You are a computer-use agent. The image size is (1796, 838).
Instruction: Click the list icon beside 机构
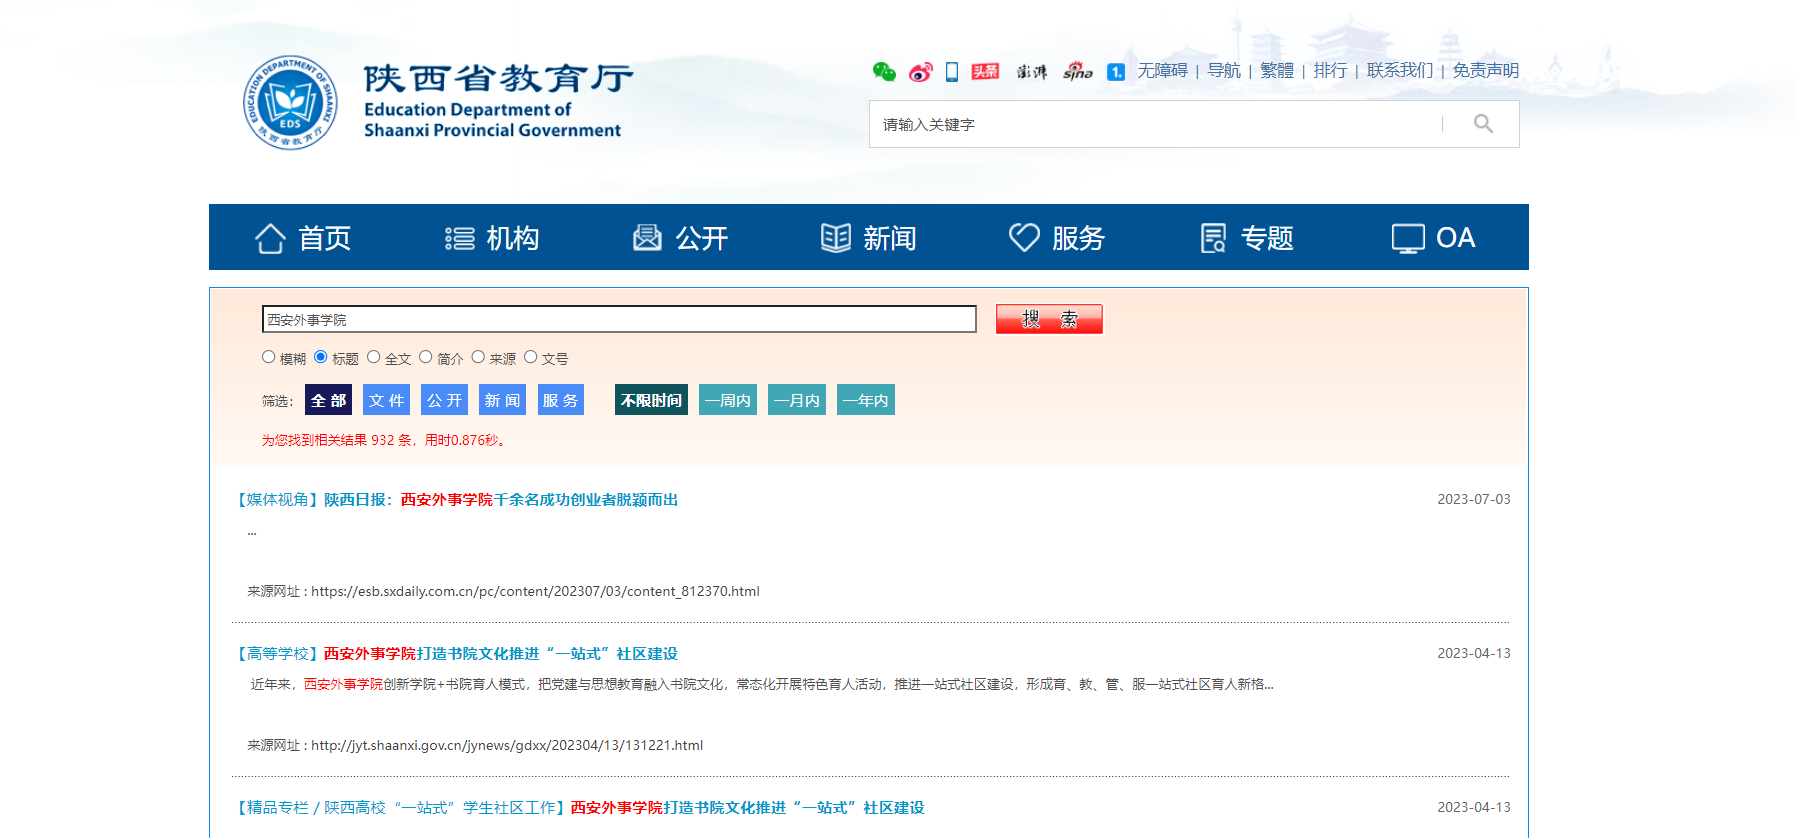(459, 238)
